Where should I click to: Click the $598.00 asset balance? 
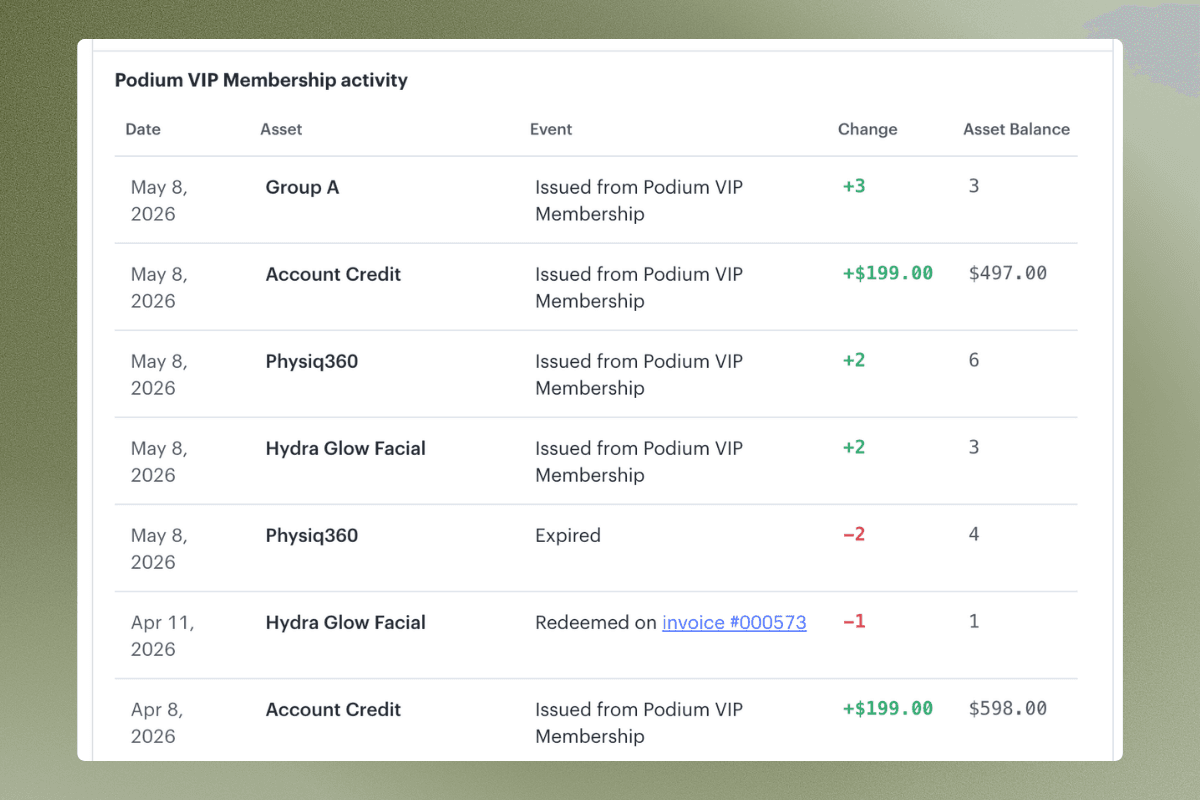(1008, 708)
